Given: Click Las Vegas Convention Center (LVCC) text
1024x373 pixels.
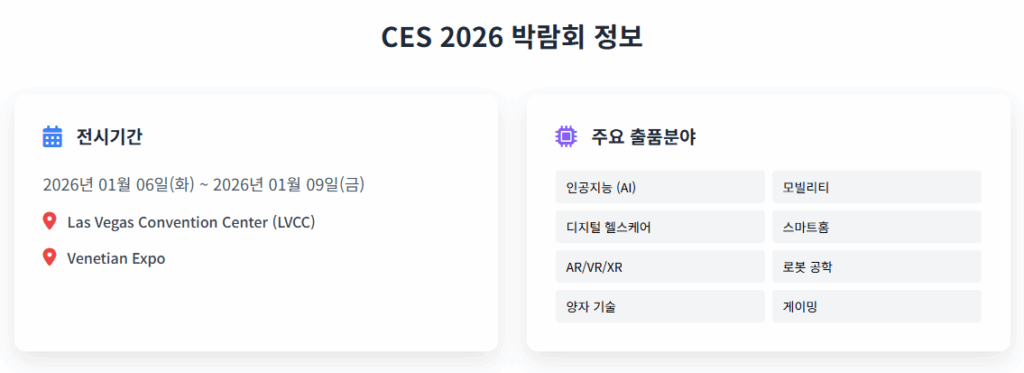Looking at the screenshot, I should tap(191, 222).
